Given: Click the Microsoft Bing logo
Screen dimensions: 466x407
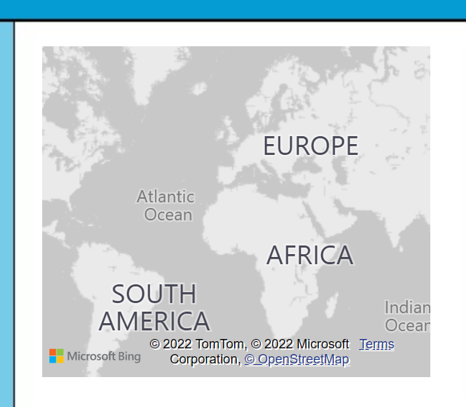Looking at the screenshot, I should 95,356.
